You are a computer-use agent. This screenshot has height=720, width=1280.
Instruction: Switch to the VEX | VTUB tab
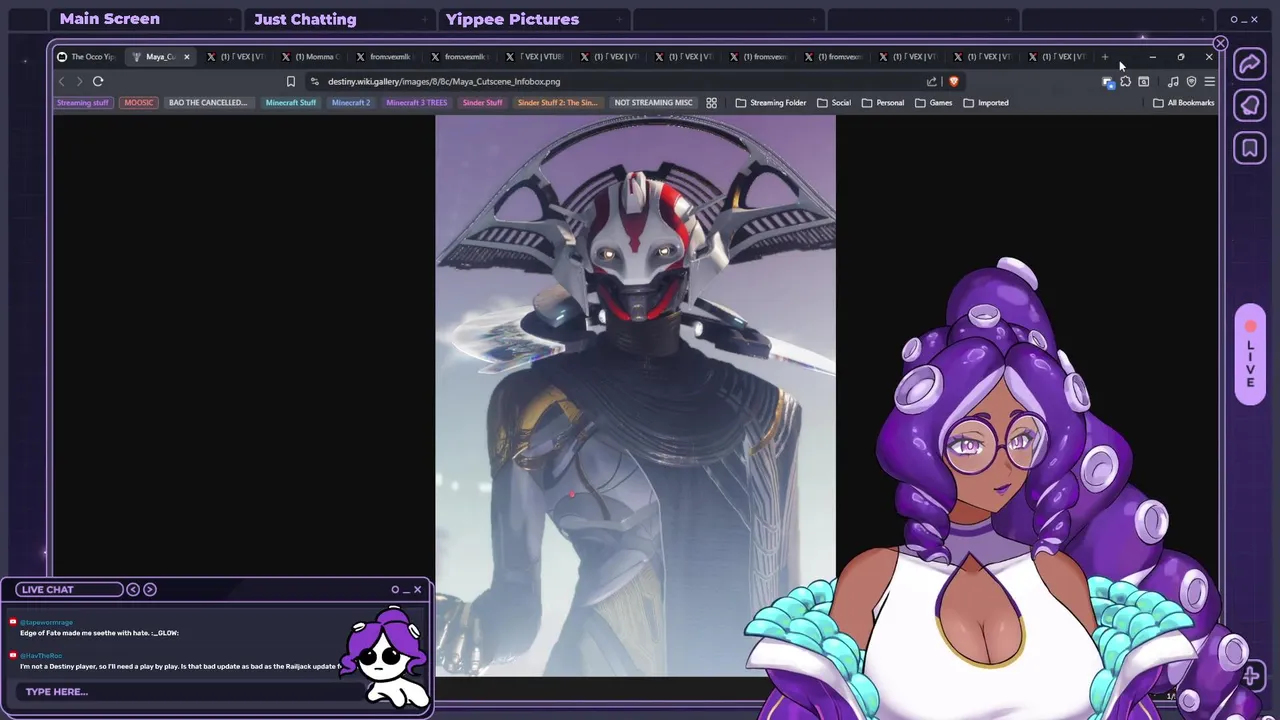click(535, 57)
